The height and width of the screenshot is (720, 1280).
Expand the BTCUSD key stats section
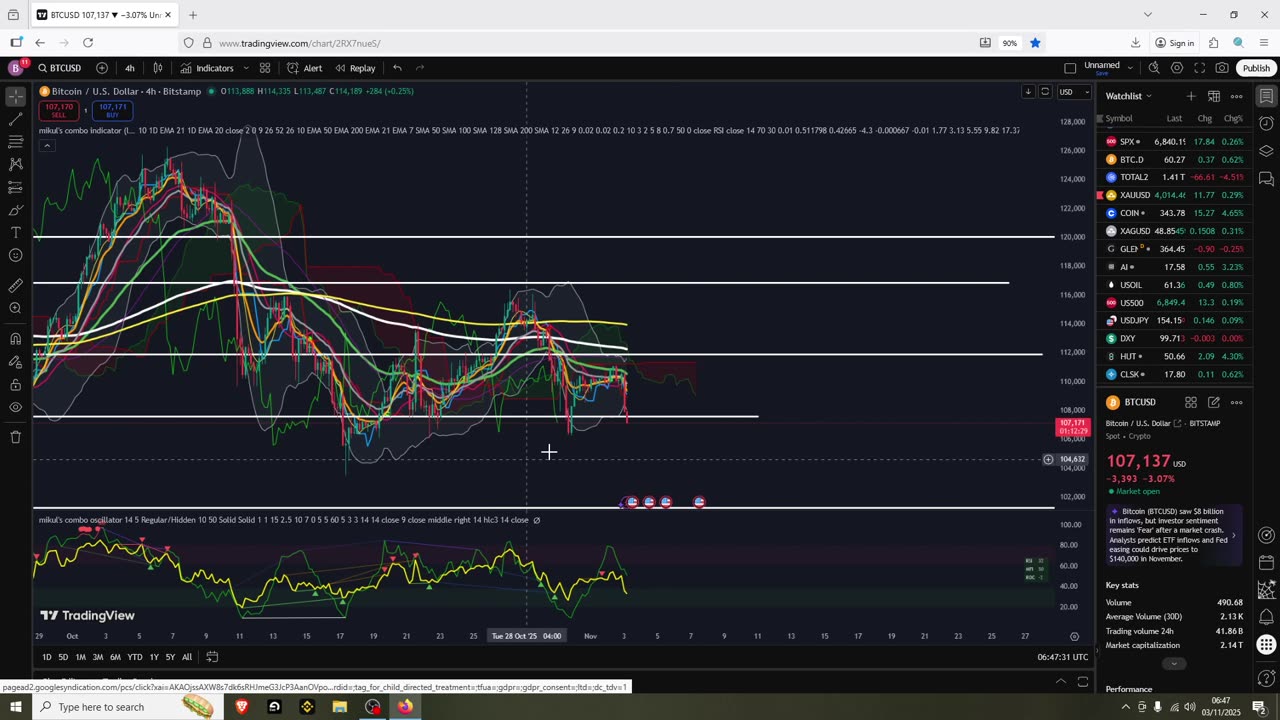tap(1174, 663)
